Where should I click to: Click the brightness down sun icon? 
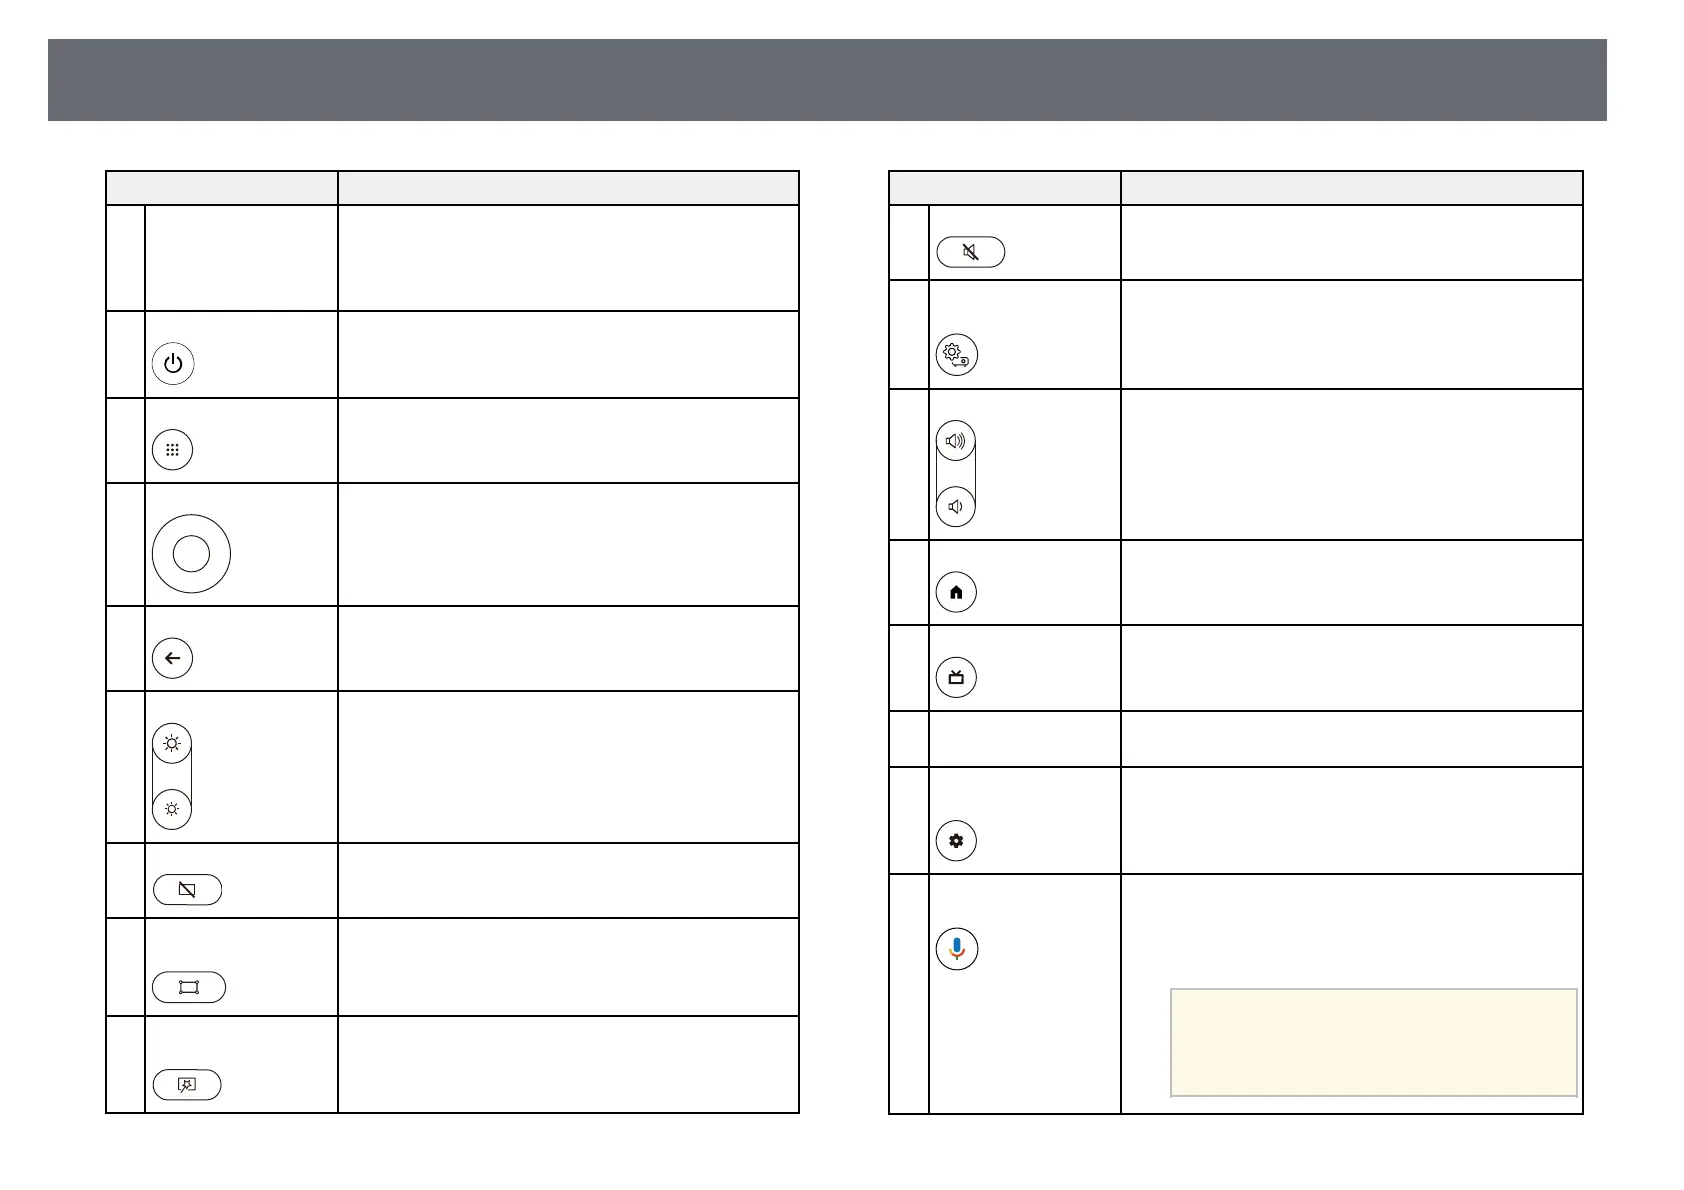(172, 809)
